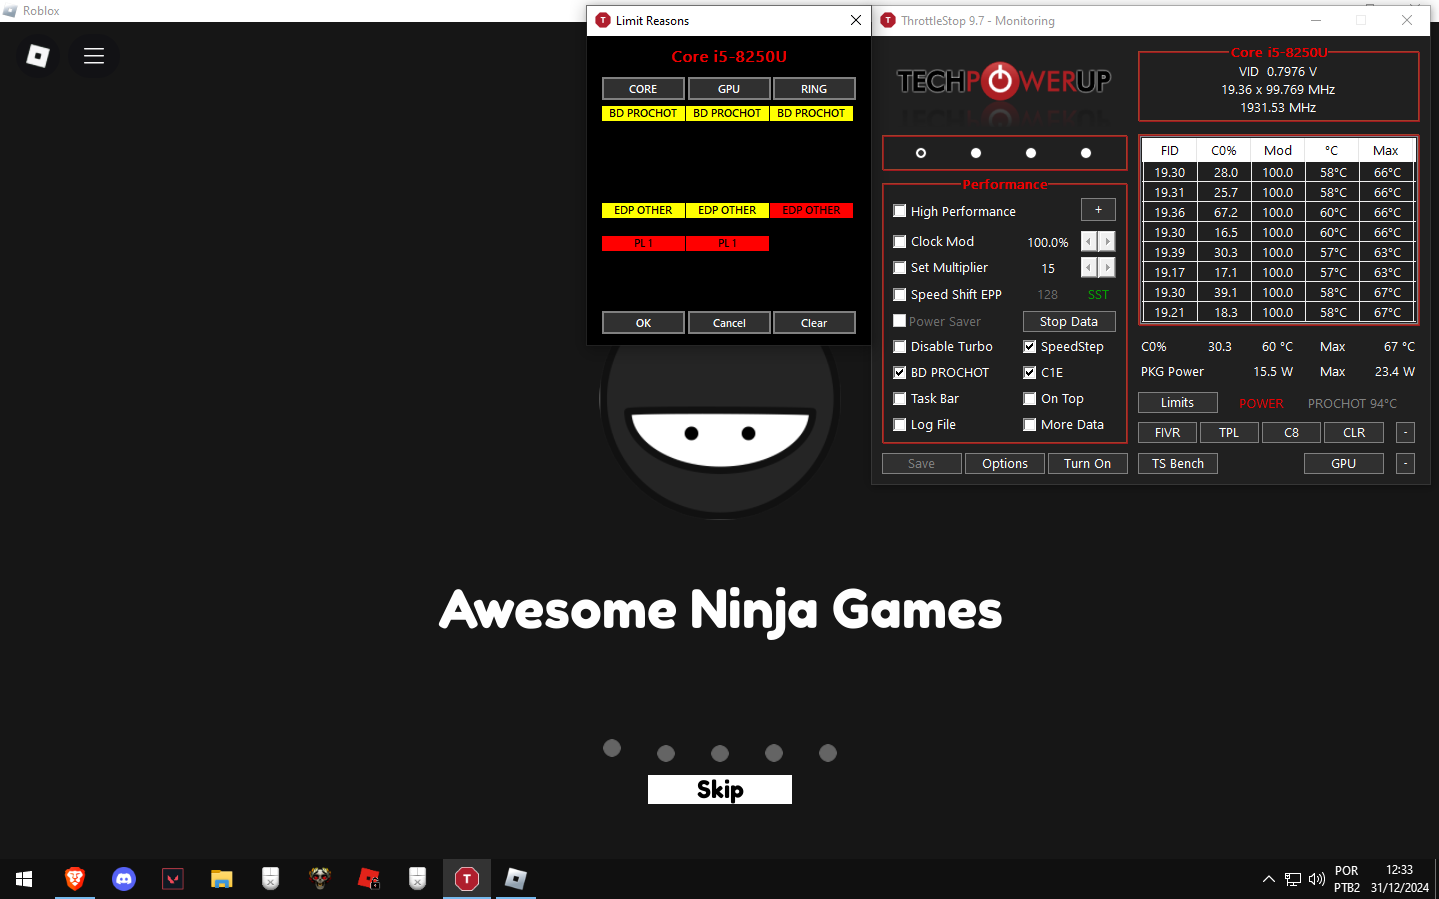The height and width of the screenshot is (899, 1439).
Task: Enable the Set Multiplier checkbox
Action: pos(900,267)
